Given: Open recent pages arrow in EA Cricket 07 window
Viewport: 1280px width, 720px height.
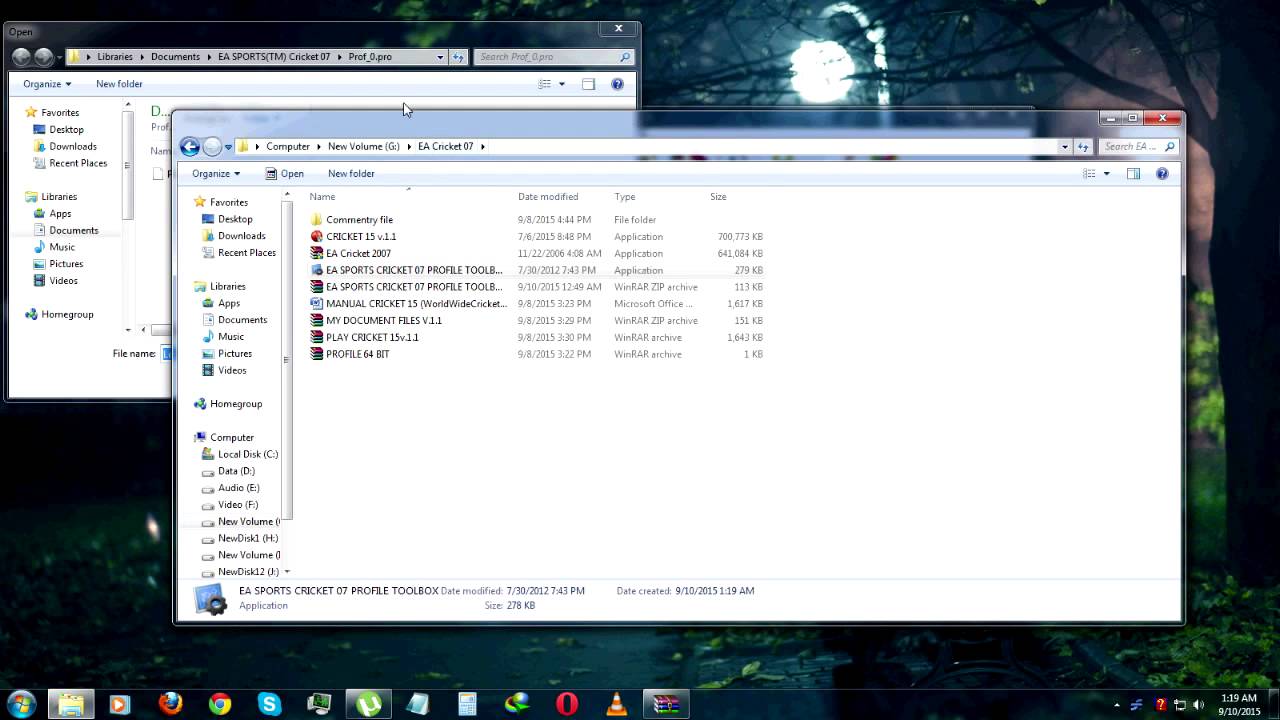Looking at the screenshot, I should point(228,147).
